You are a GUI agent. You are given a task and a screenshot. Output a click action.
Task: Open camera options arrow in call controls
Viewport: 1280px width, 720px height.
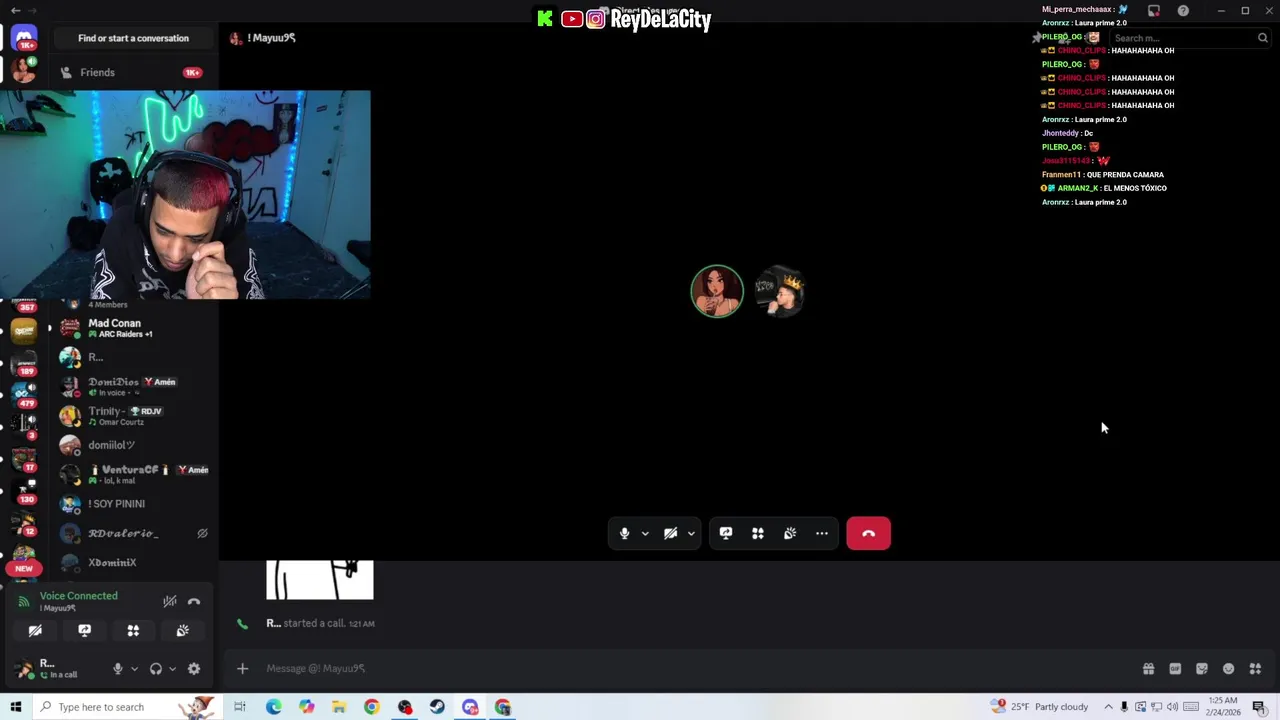(x=691, y=534)
